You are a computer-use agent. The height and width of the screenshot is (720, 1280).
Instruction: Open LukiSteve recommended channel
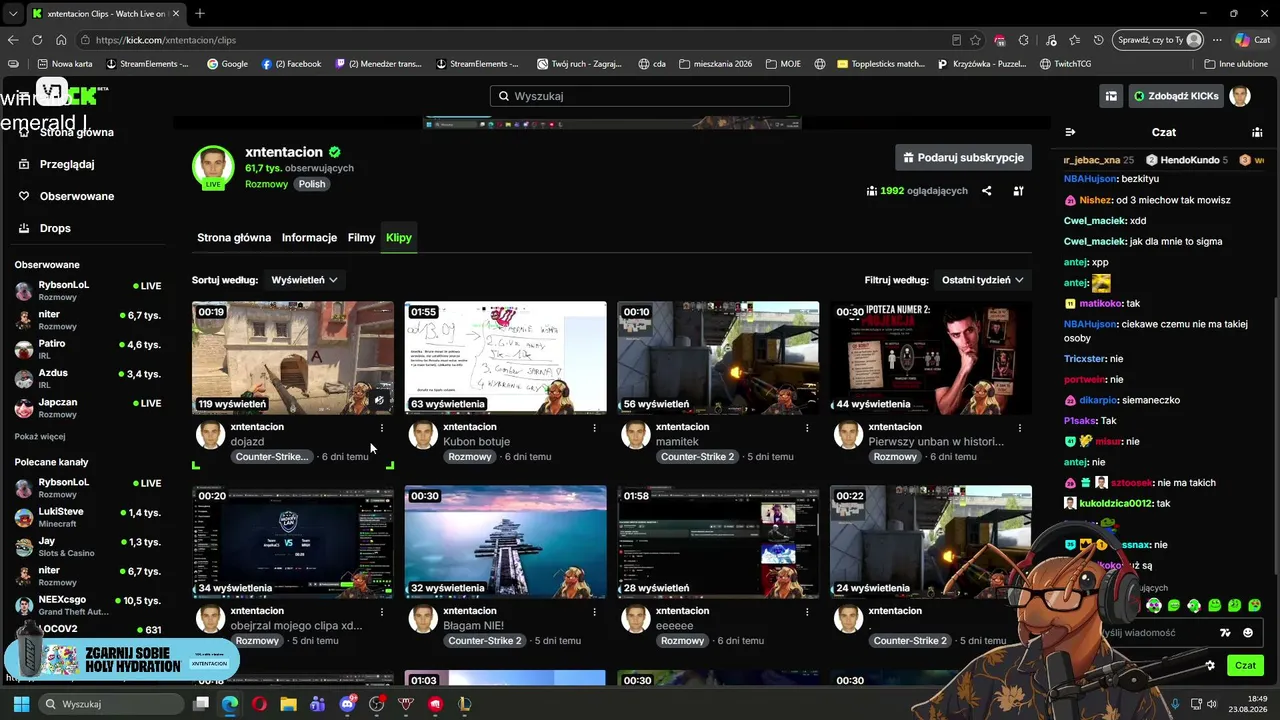click(88, 517)
